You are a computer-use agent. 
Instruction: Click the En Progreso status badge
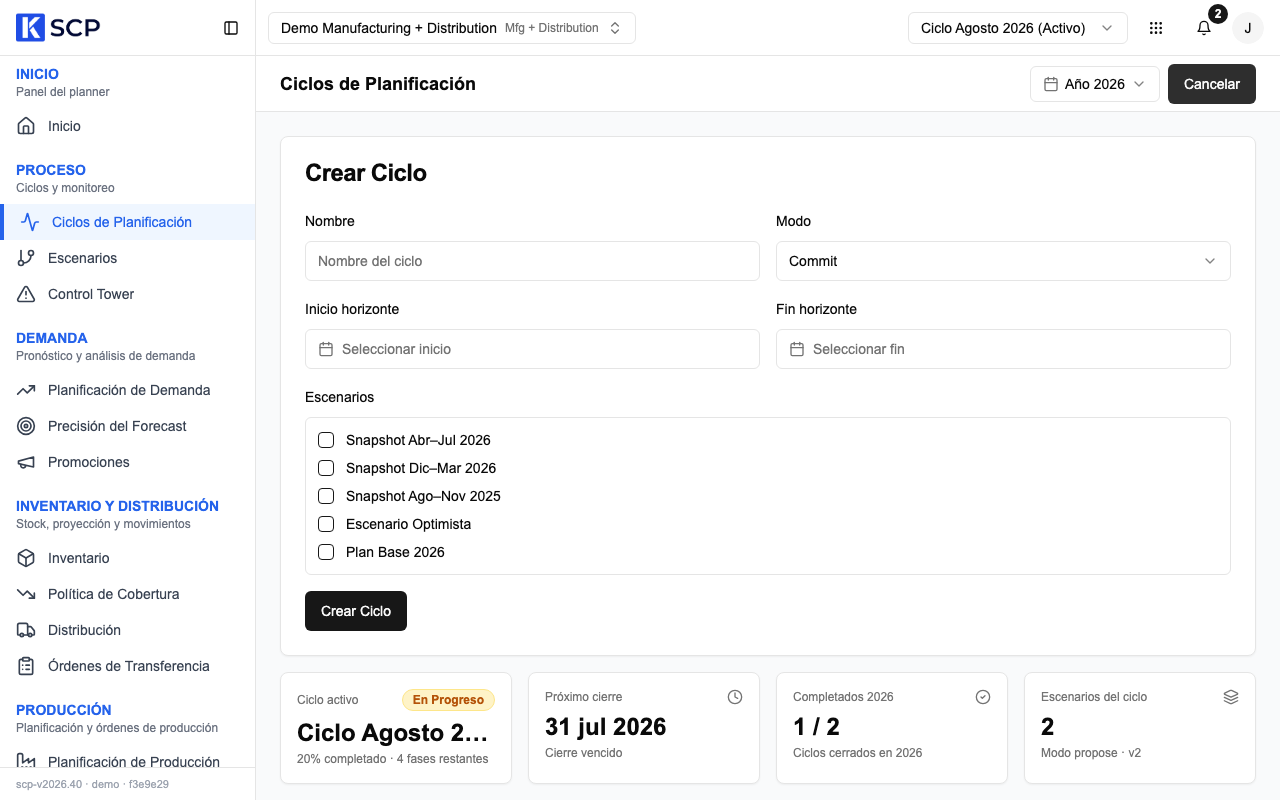point(448,700)
